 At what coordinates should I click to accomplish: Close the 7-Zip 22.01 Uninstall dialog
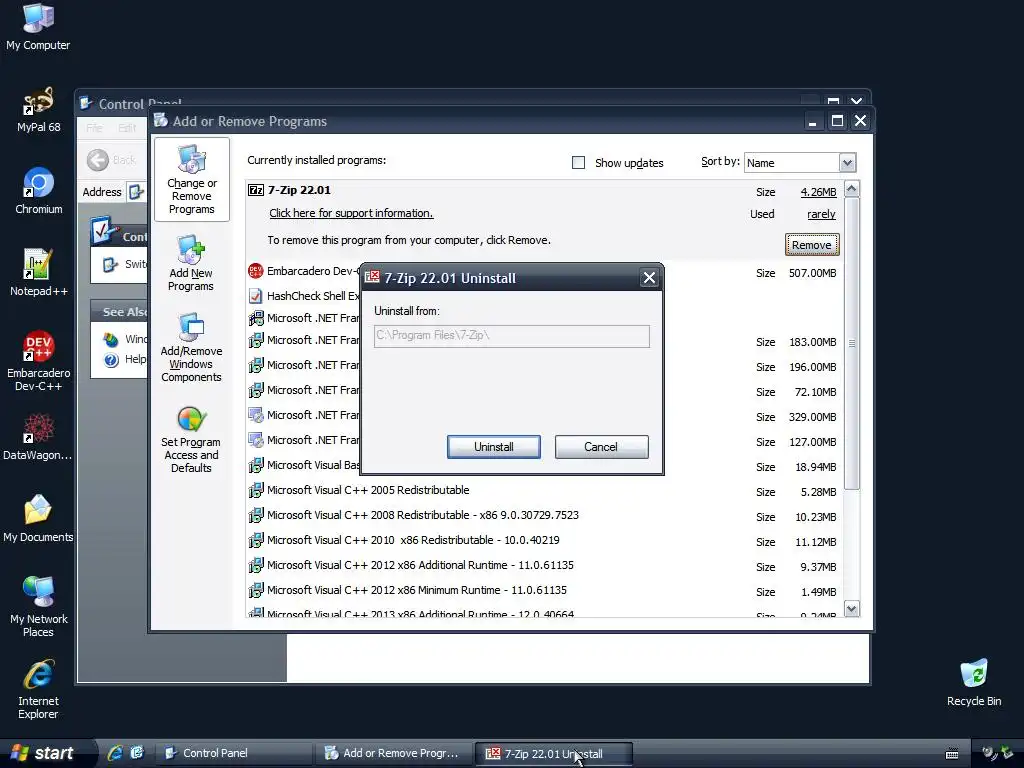point(649,278)
